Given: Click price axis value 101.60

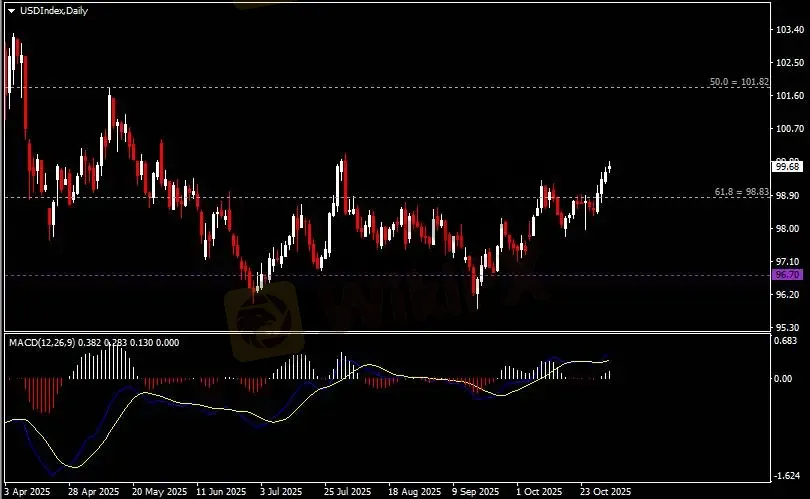Looking at the screenshot, I should [x=790, y=96].
